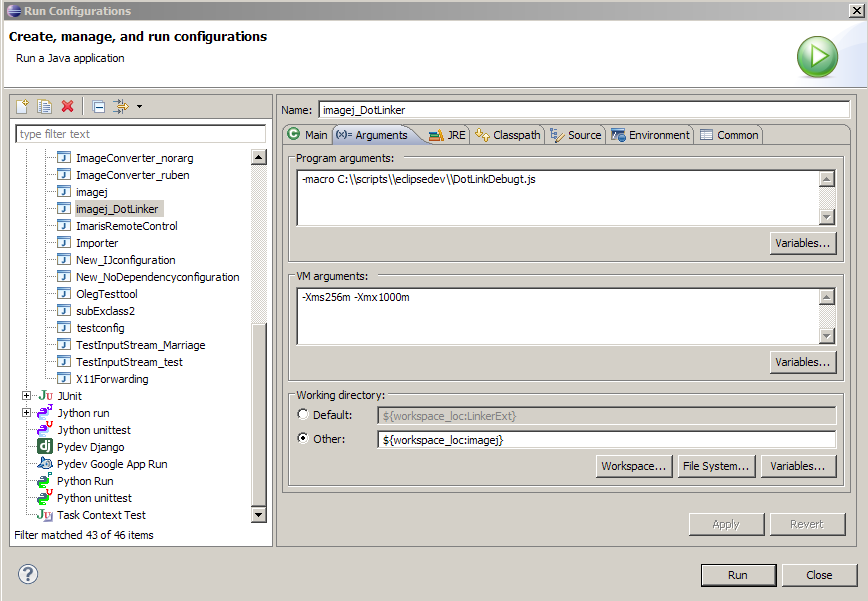Click the Duplicate configuration icon
This screenshot has width=868, height=601.
click(x=45, y=107)
